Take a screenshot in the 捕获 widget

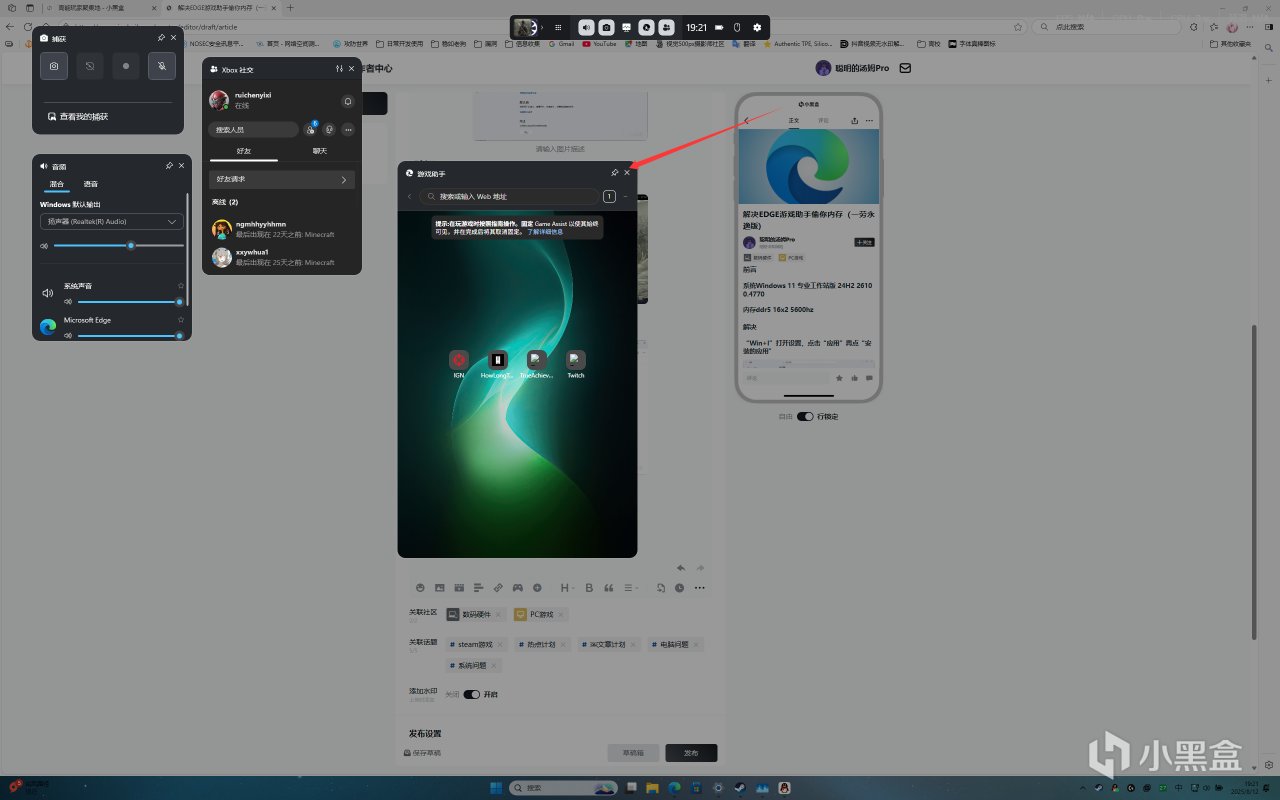[x=54, y=66]
